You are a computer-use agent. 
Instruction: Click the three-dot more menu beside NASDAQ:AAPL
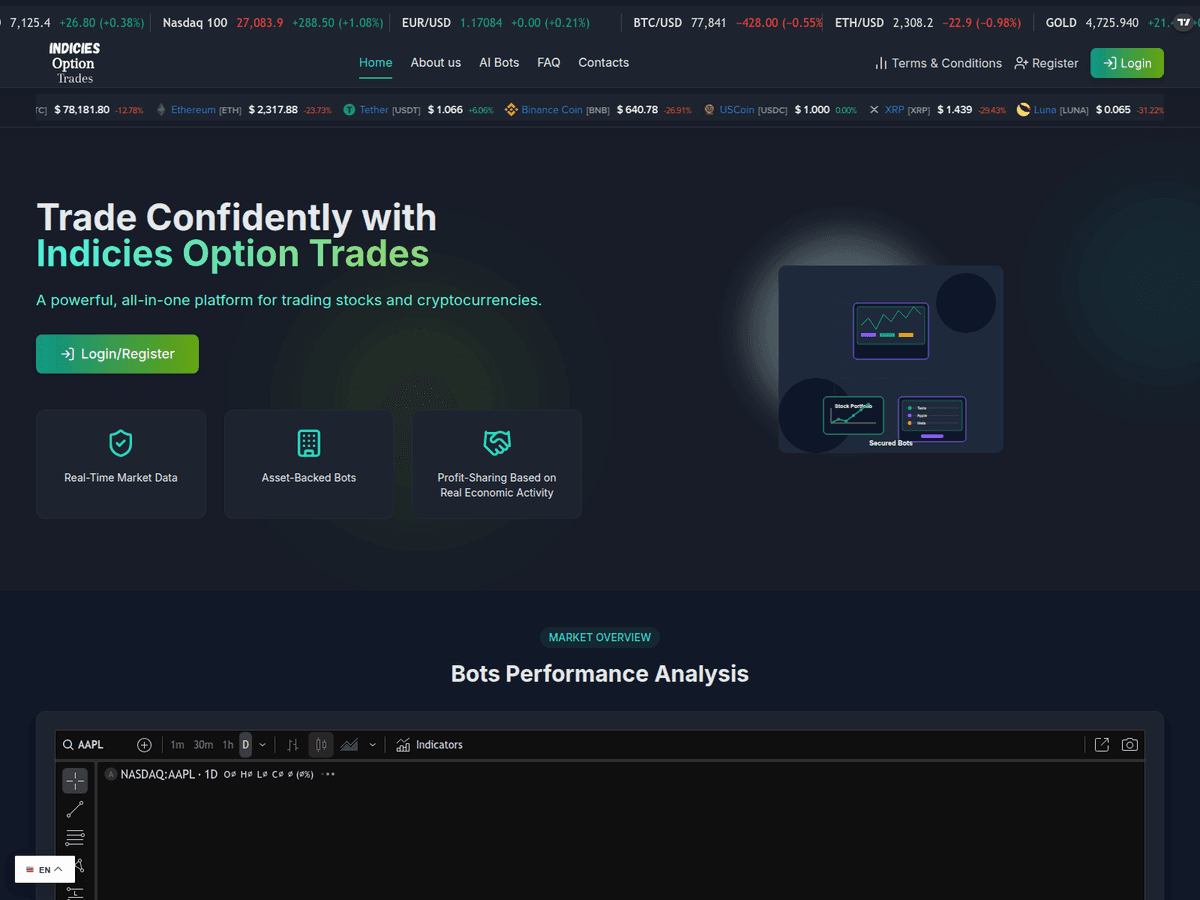[328, 774]
